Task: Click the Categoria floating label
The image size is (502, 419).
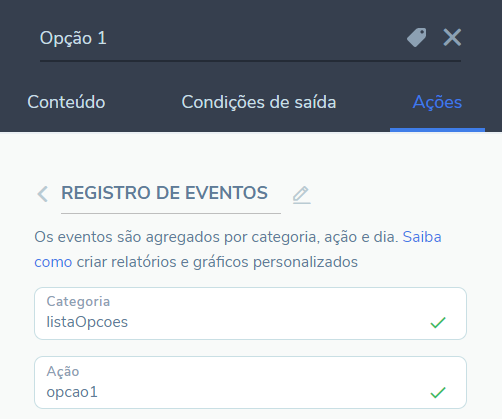Action: [x=78, y=301]
